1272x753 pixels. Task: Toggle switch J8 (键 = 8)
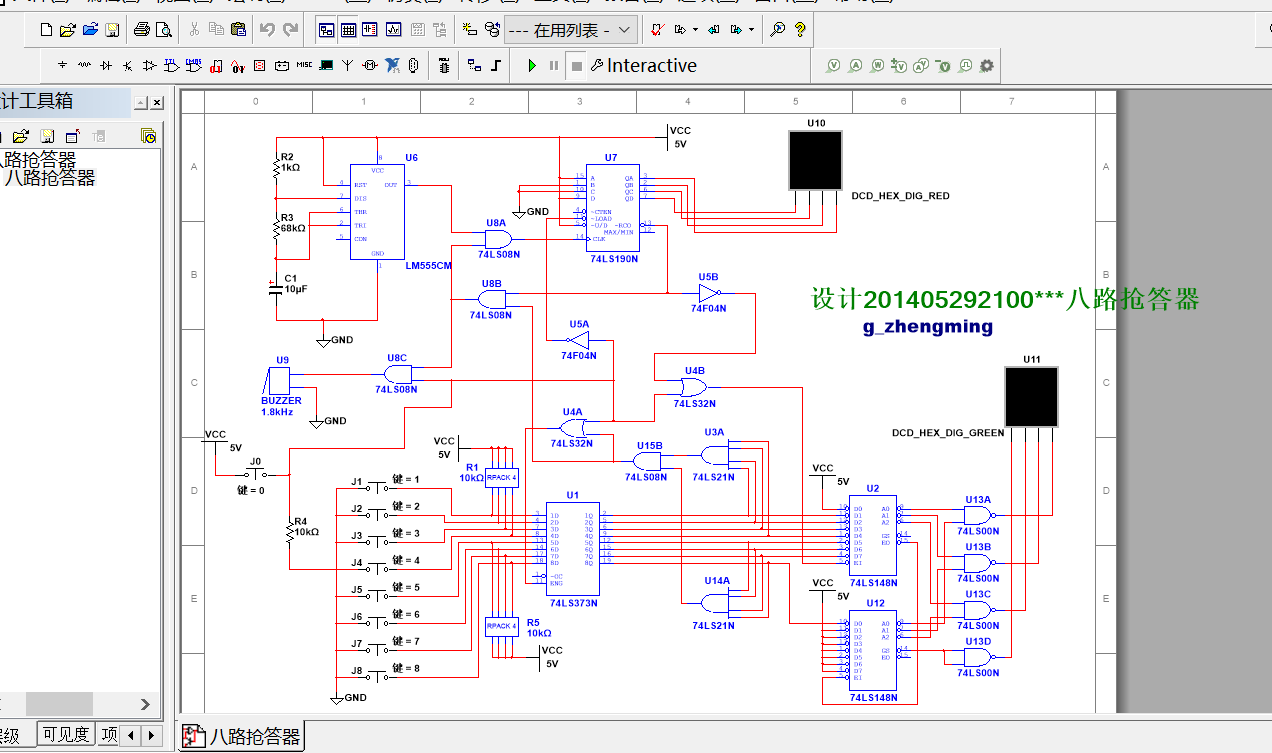tap(376, 676)
